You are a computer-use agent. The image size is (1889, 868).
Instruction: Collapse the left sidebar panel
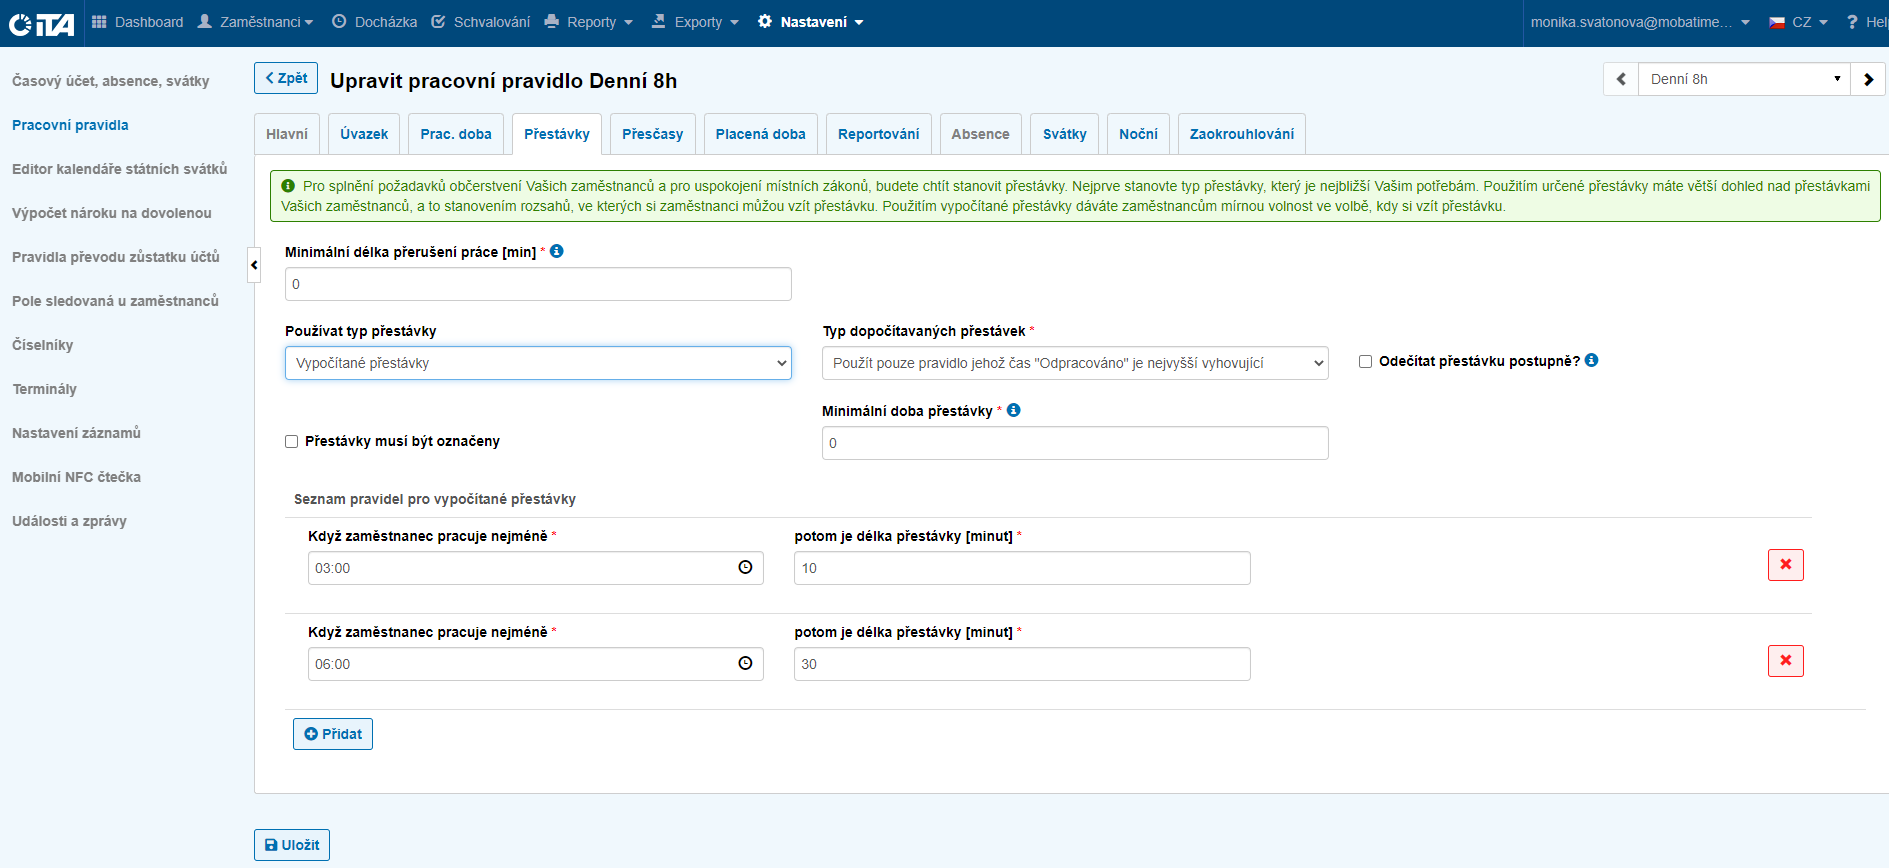[x=254, y=265]
